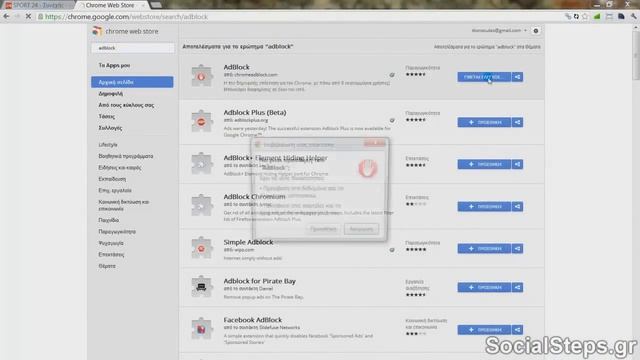
Task: Share Adblock for Pirate Bay
Action: pyautogui.click(x=517, y=287)
